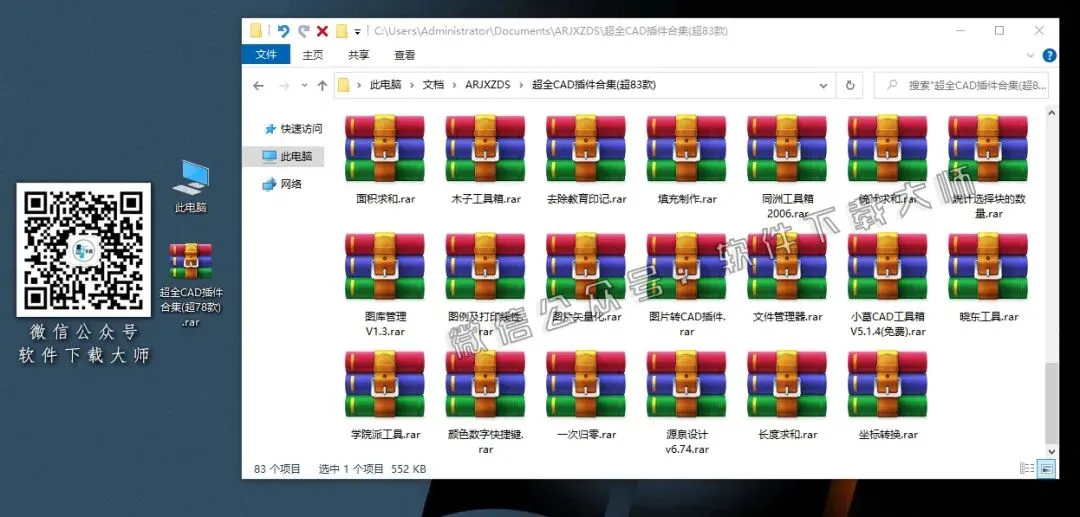Click the scrollbar up arrow
Viewport: 1080px width, 517px height.
point(1051,113)
